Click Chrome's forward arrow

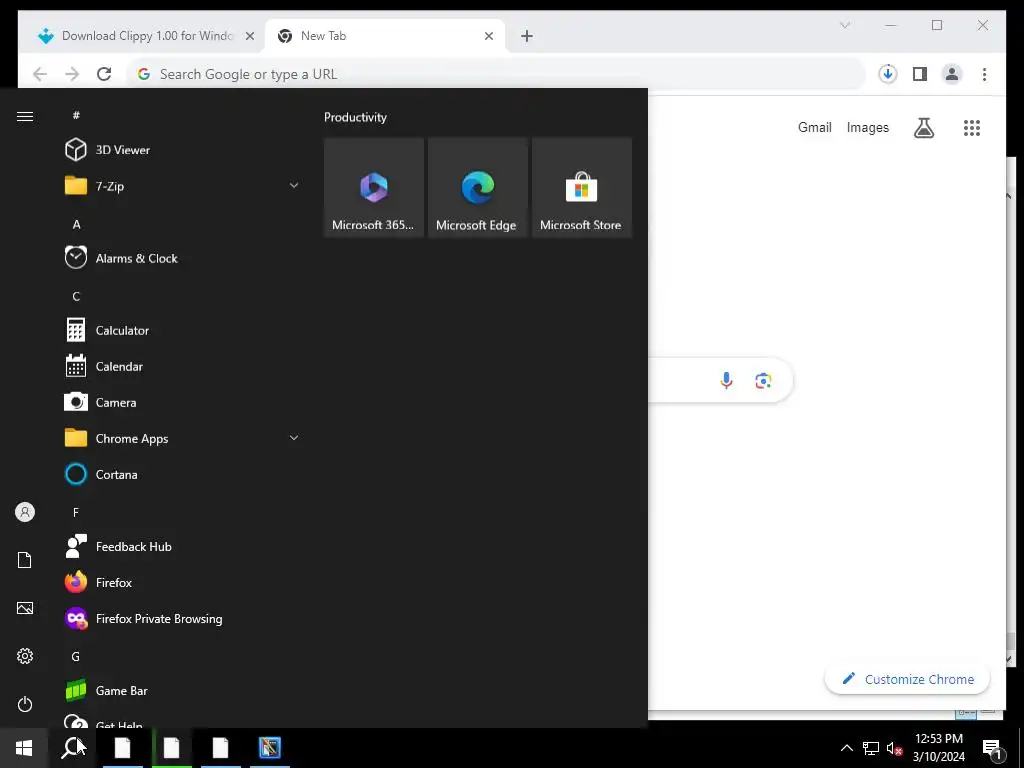(x=72, y=74)
